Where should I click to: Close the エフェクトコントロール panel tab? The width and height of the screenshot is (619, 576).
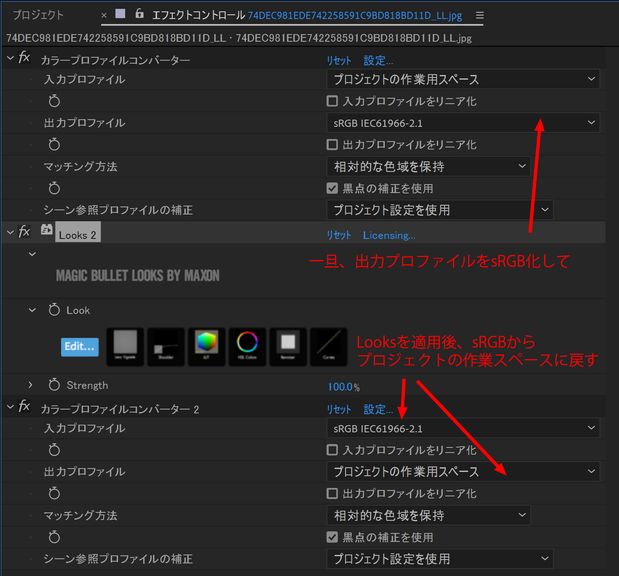tap(104, 15)
